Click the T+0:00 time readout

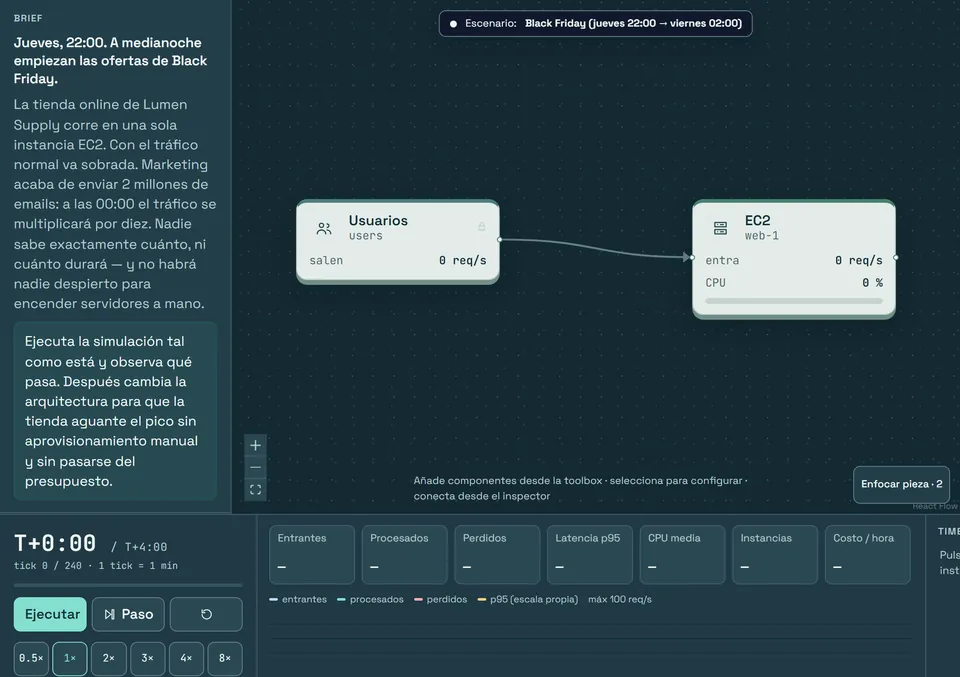coord(55,543)
